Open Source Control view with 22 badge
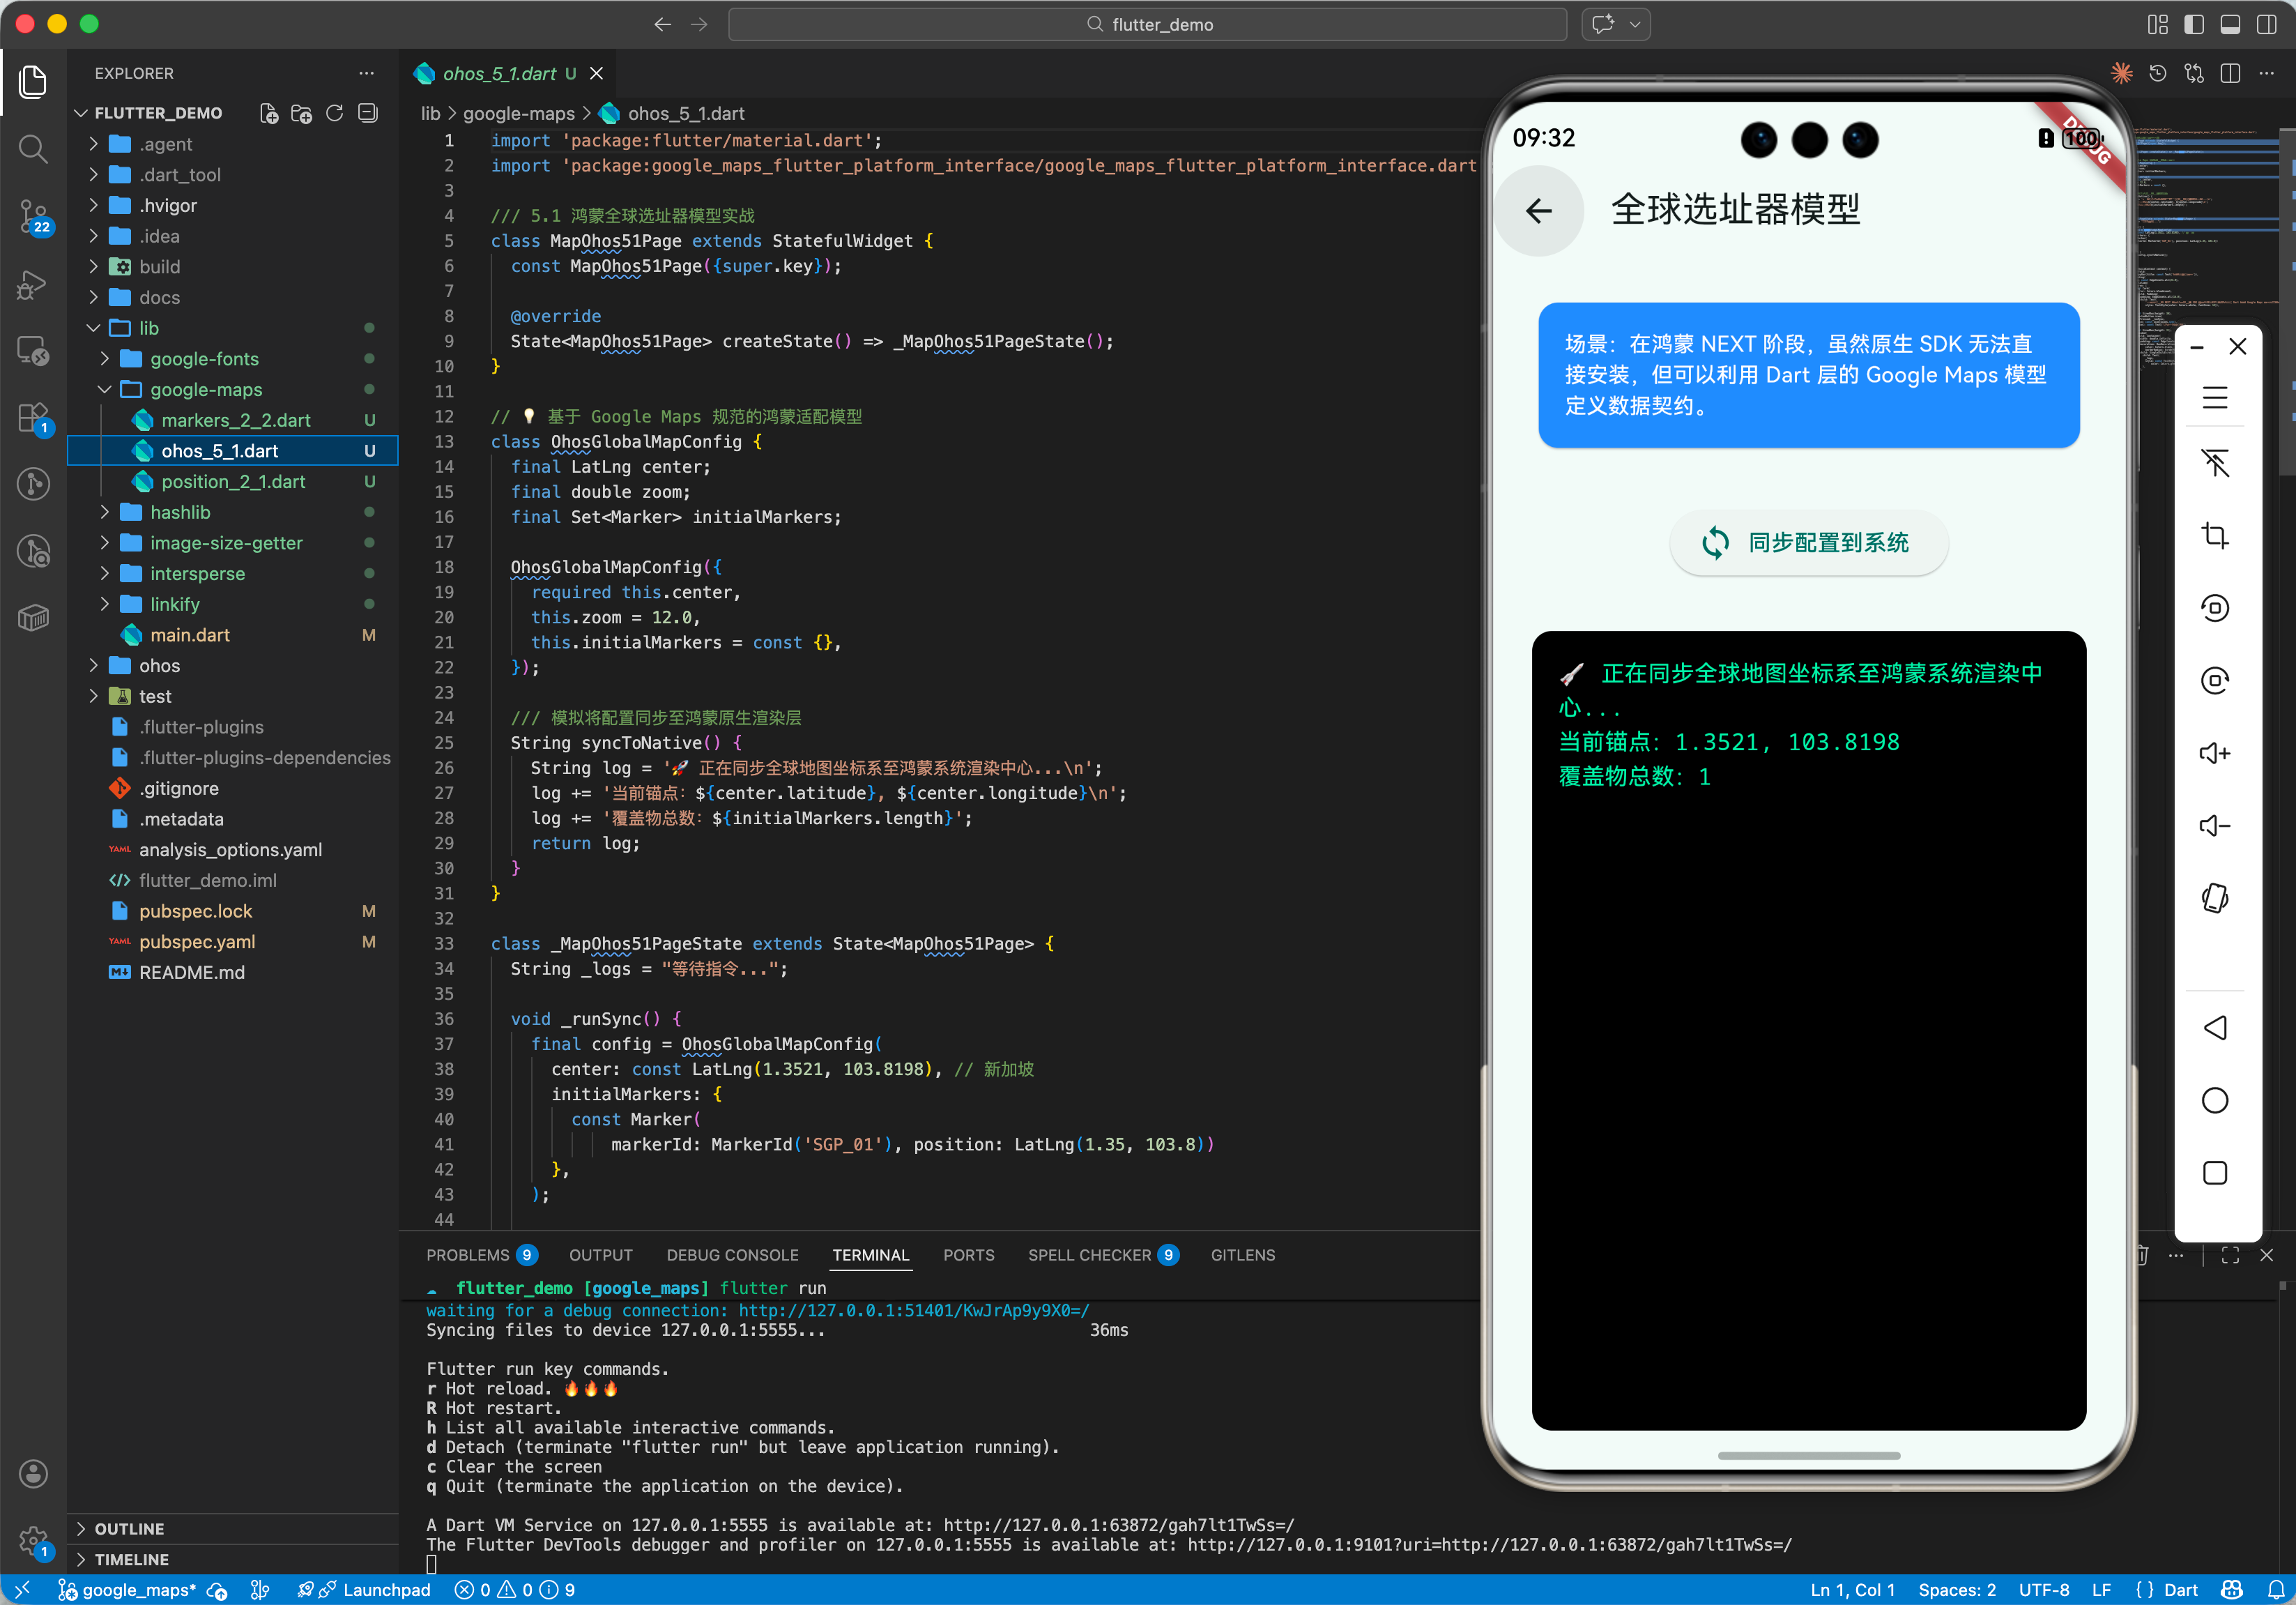The height and width of the screenshot is (1605, 2296). (33, 215)
